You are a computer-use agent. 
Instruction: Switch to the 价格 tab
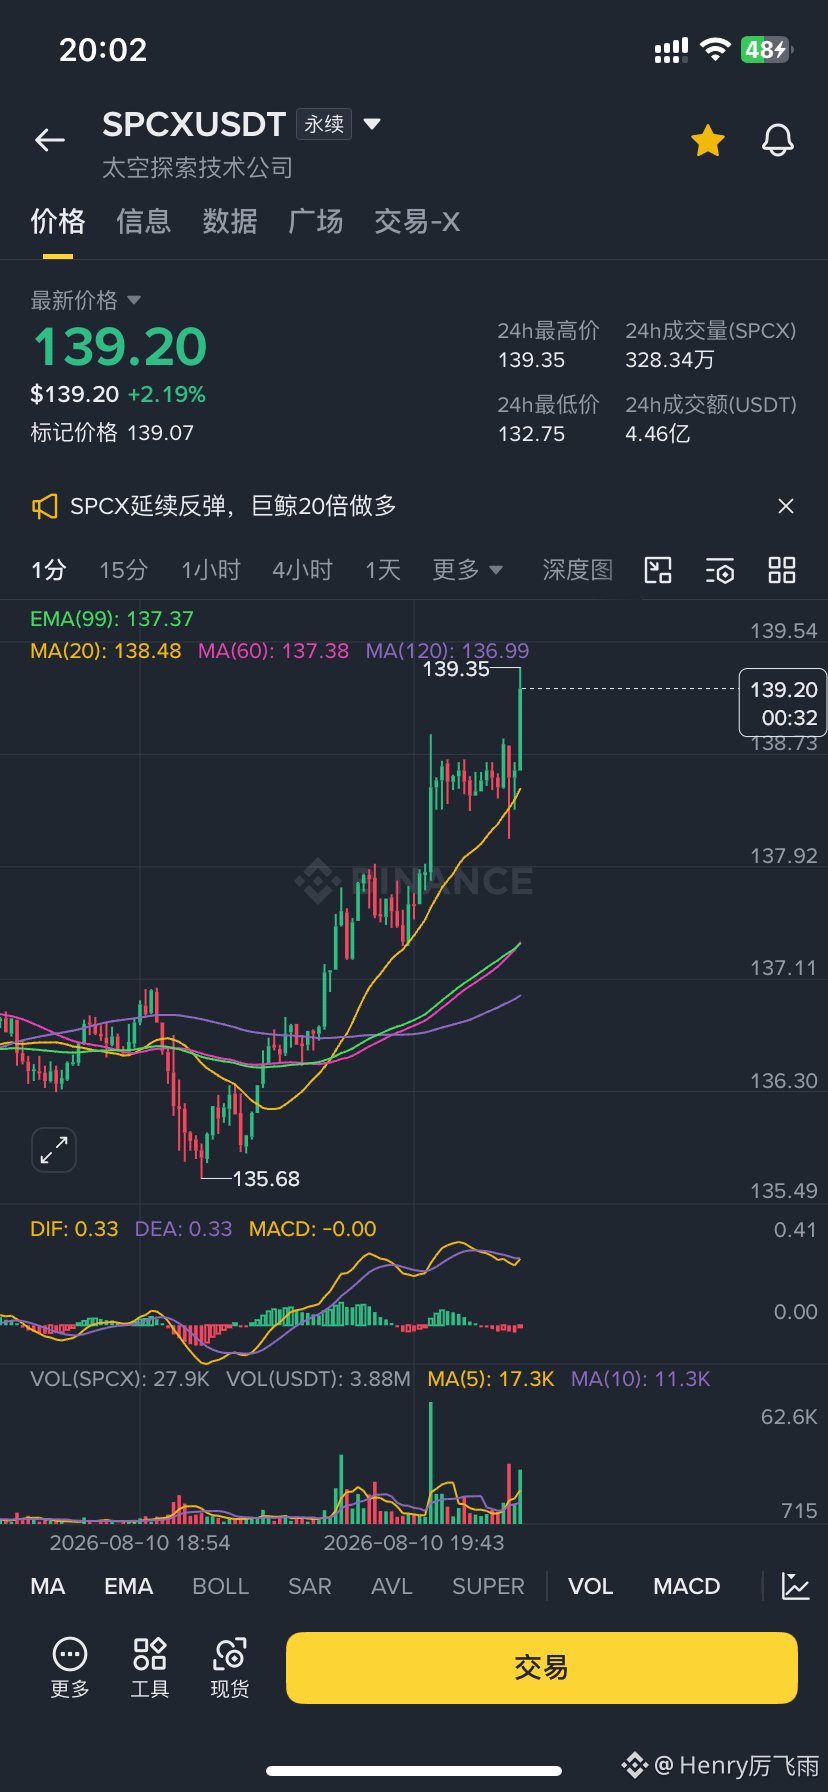pyautogui.click(x=58, y=222)
